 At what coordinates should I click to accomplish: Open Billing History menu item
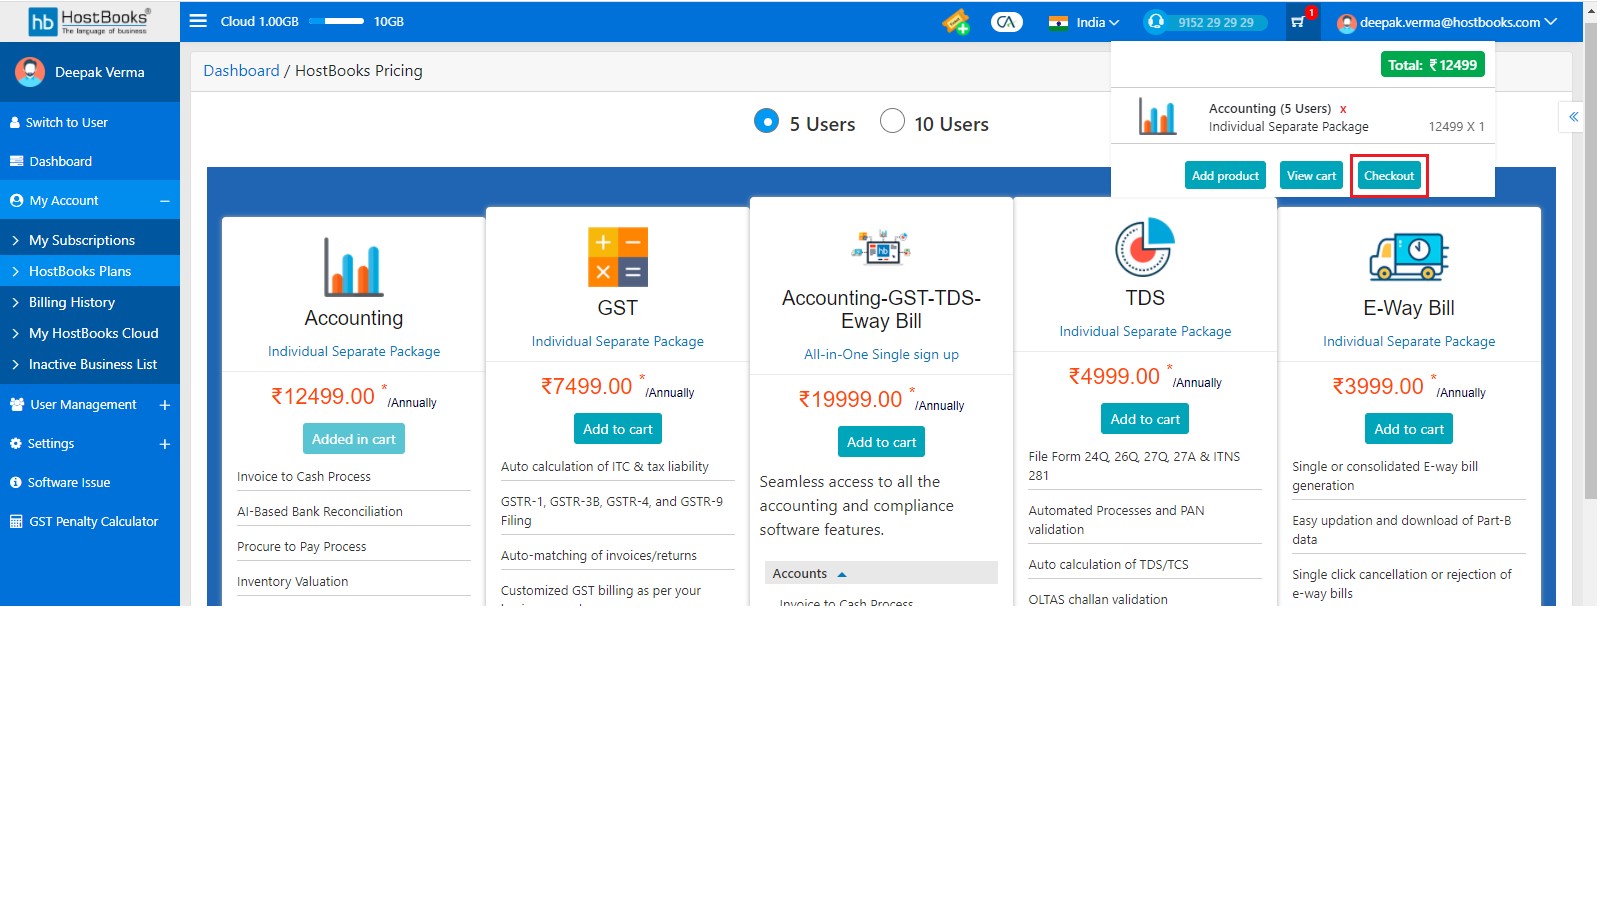tap(90, 302)
